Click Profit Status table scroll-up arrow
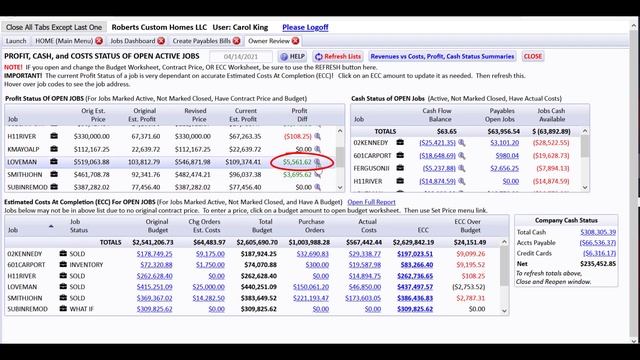 340,131
